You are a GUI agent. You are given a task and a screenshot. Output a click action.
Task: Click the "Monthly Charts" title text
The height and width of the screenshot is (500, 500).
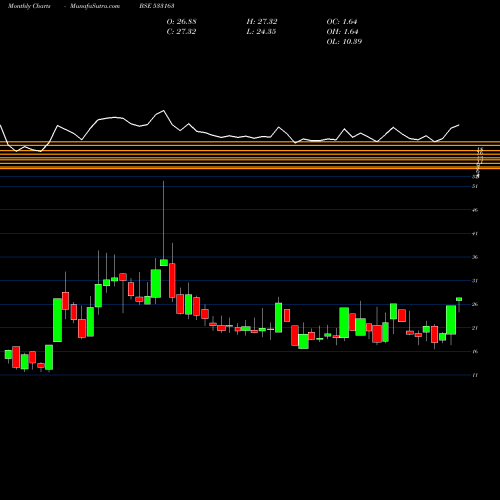(29, 6)
